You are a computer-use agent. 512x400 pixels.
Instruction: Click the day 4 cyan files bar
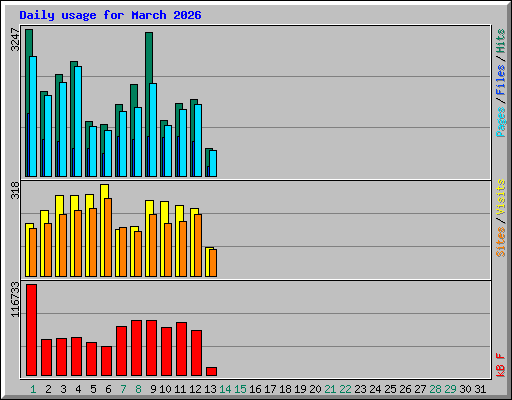click(78, 121)
